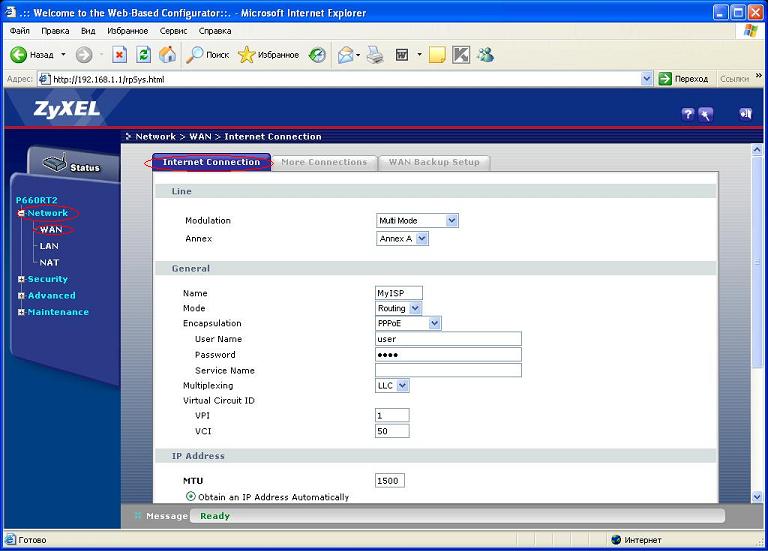The image size is (768, 551).
Task: Open the ZyXEL wizard wand icon
Action: point(705,114)
